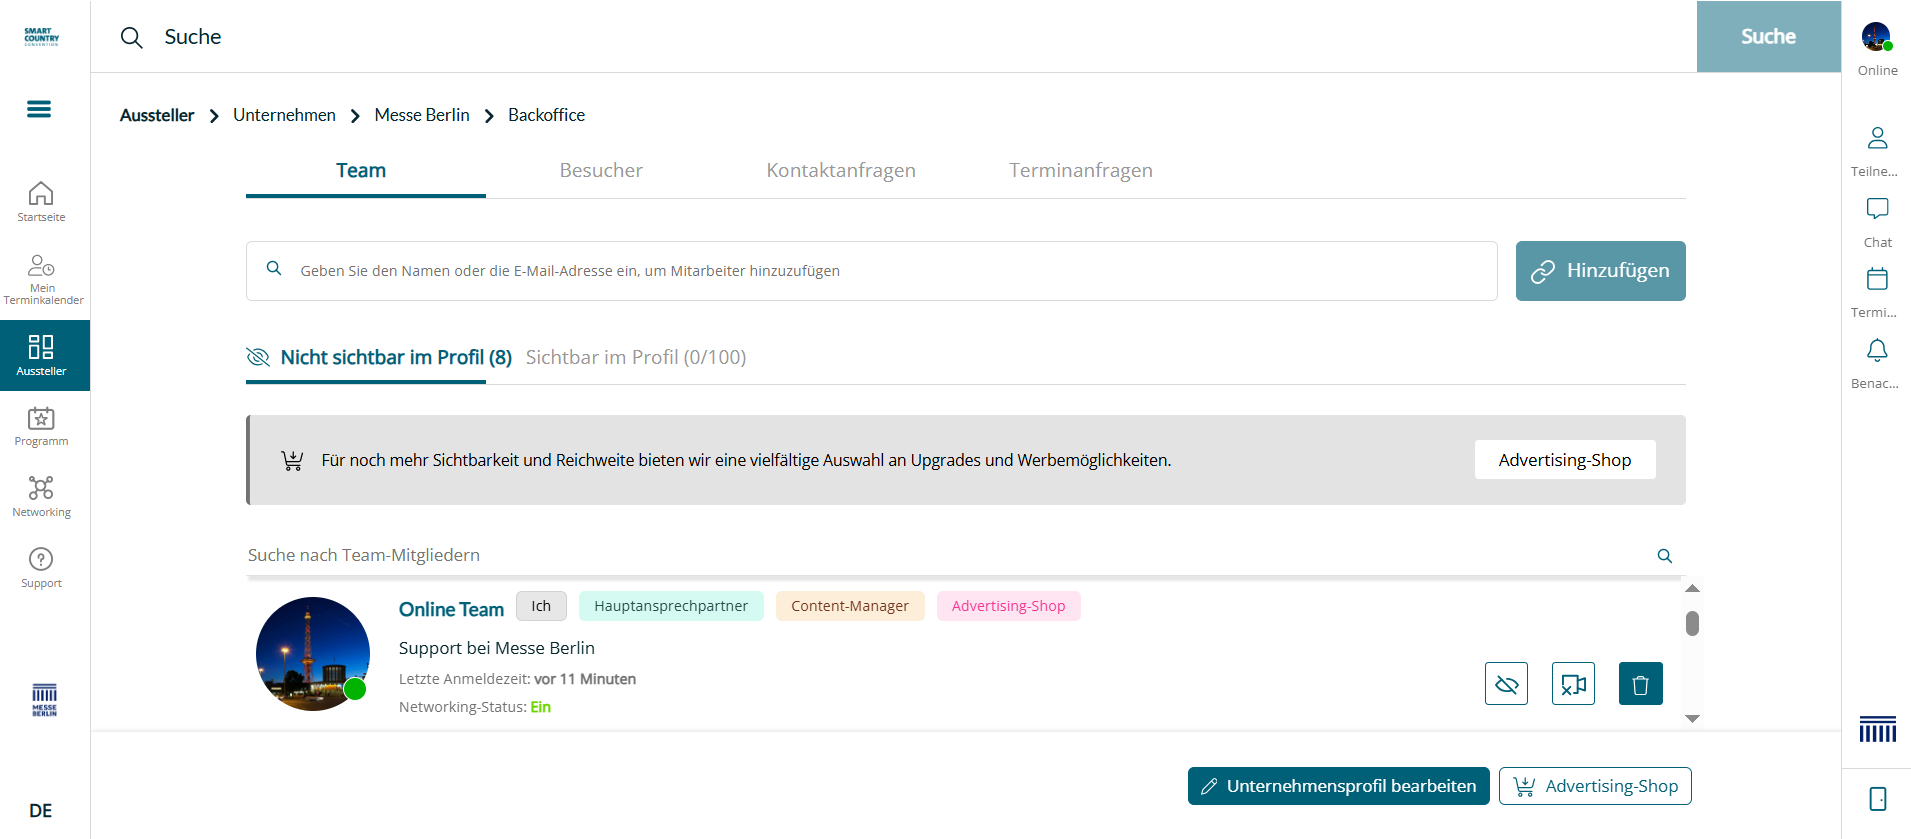The height and width of the screenshot is (839, 1911).
Task: Click the Hinzufügen button
Action: pos(1600,271)
